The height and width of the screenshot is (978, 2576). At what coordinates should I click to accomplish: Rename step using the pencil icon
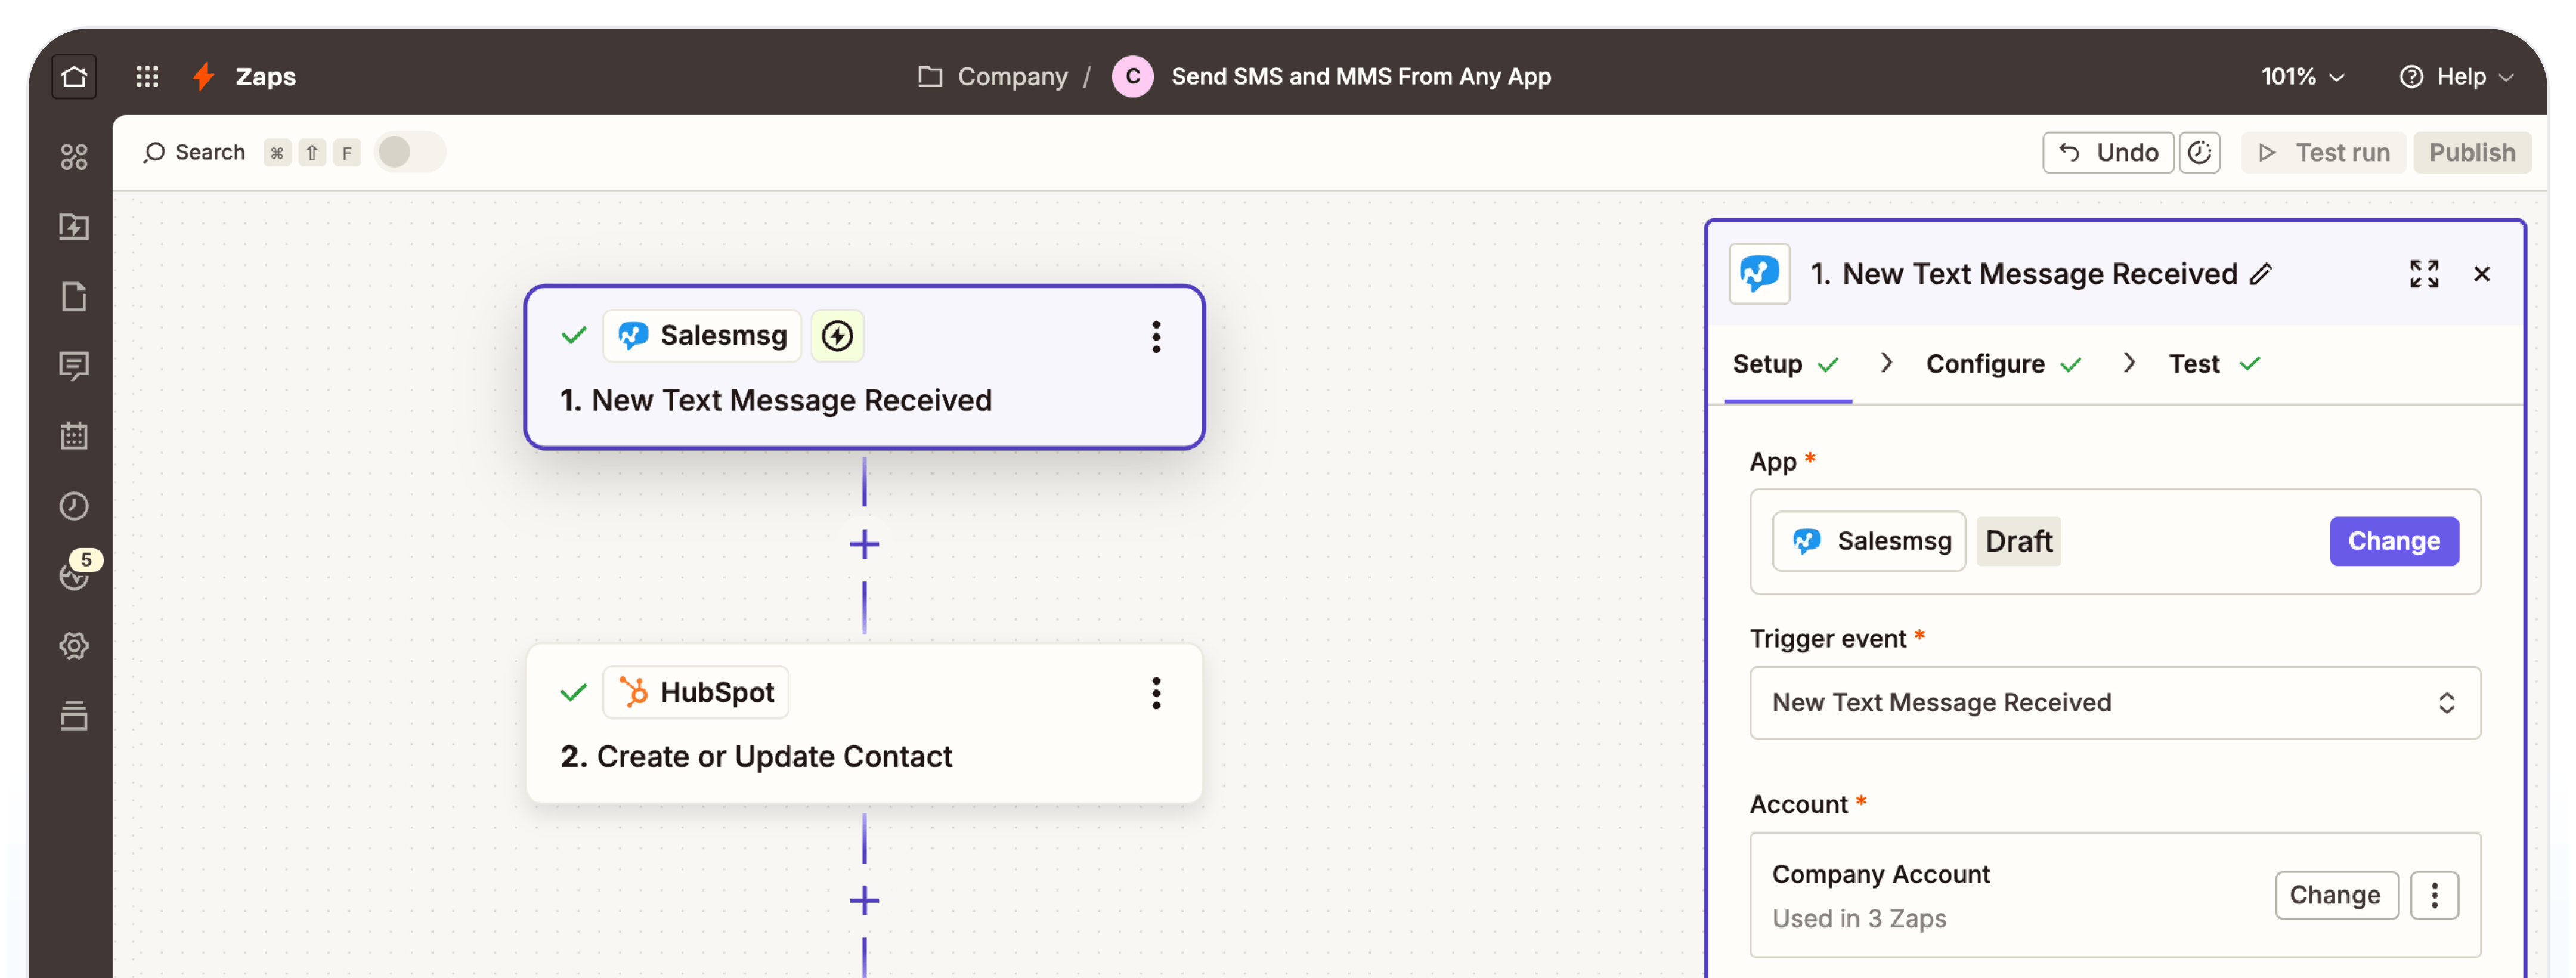2261,274
